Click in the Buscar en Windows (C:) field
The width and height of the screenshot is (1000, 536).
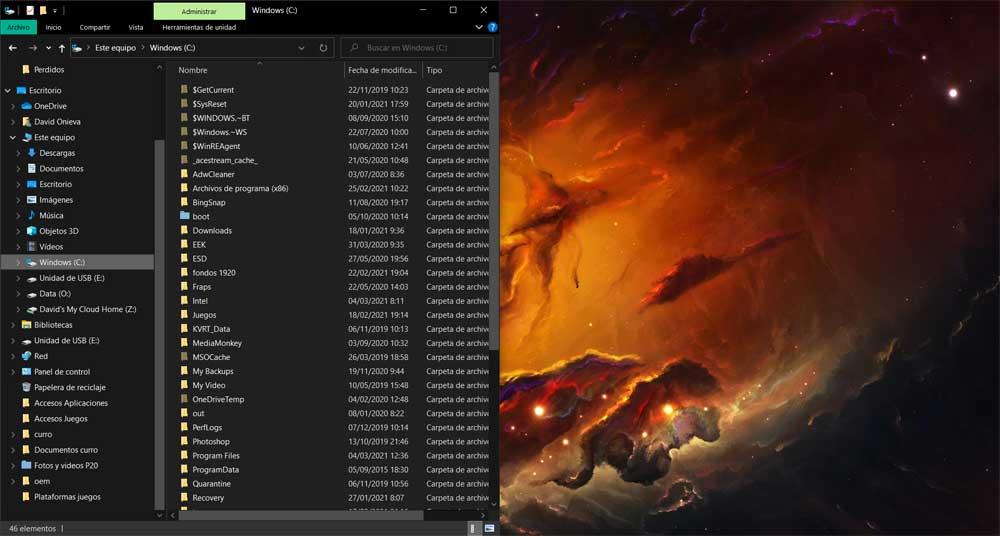tap(416, 48)
